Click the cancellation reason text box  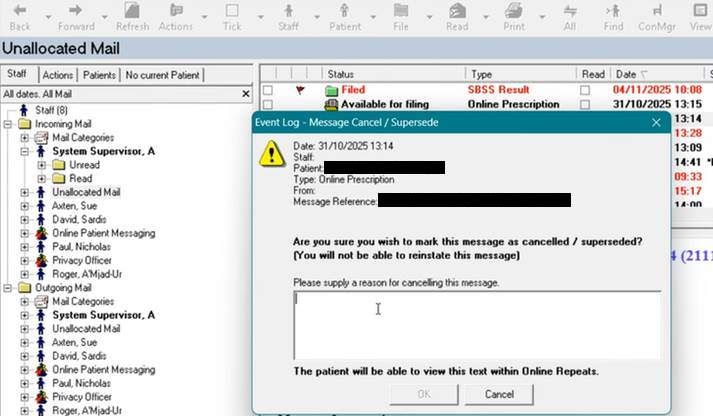click(475, 324)
